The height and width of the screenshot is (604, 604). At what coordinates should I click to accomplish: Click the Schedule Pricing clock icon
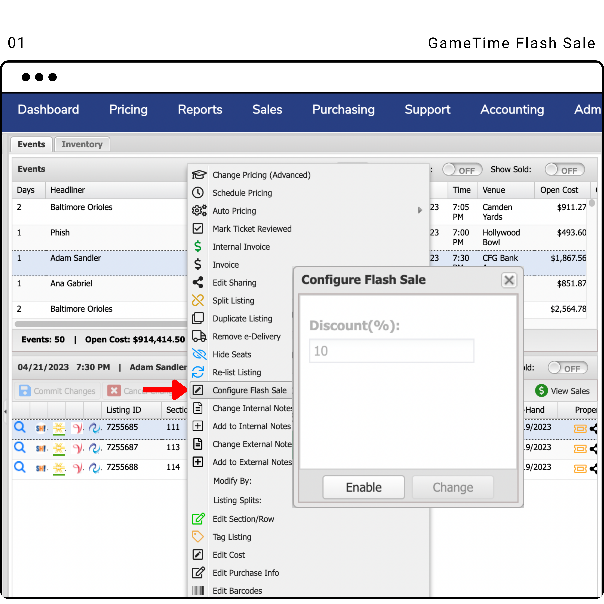click(198, 193)
